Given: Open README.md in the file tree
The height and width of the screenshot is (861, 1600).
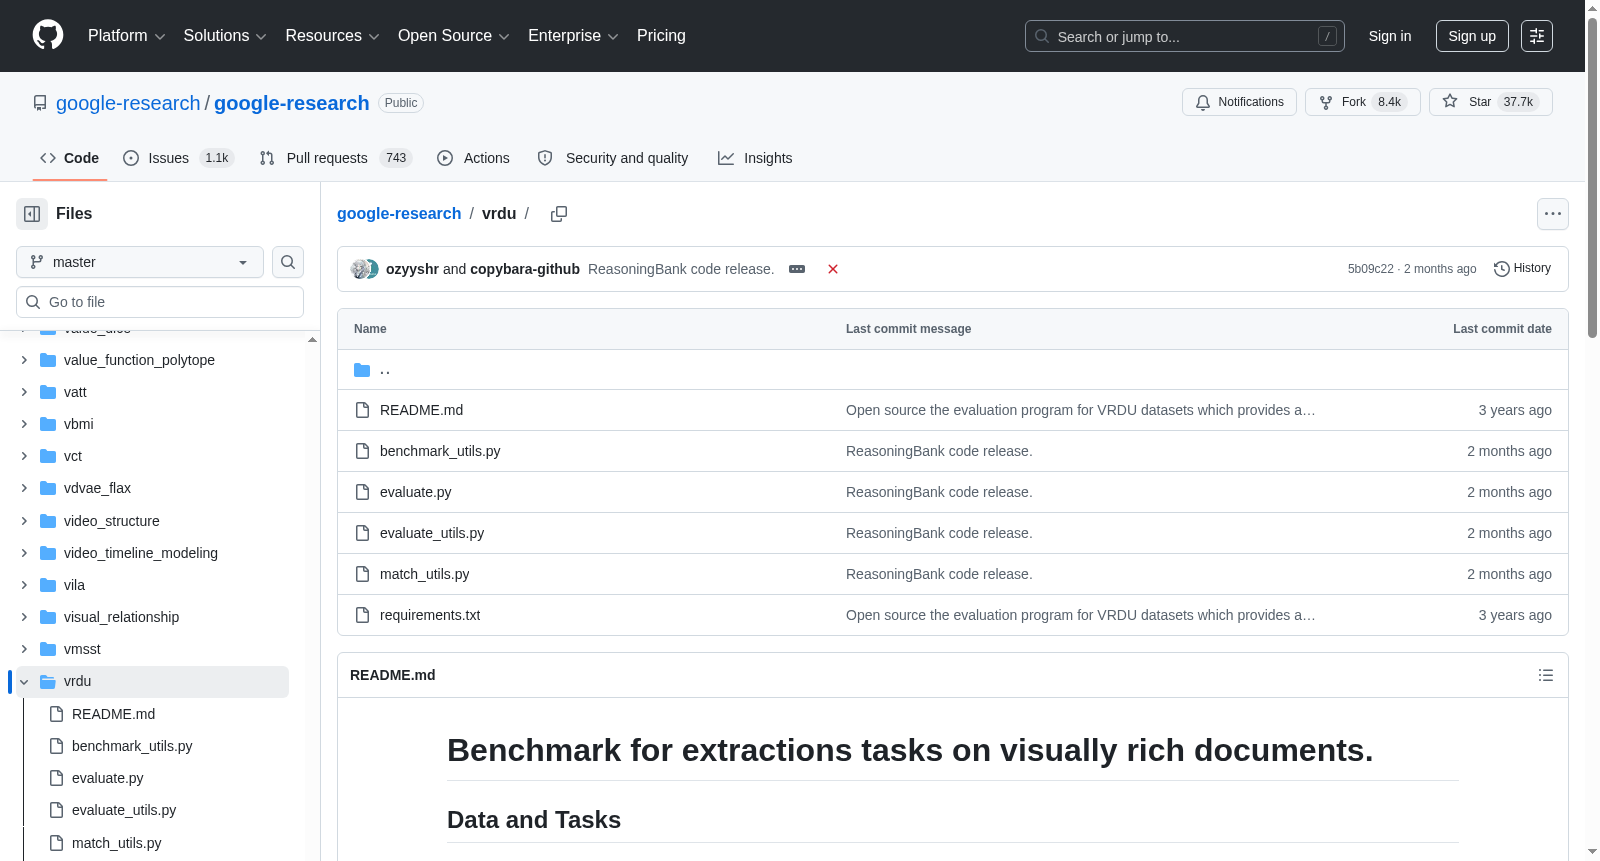Looking at the screenshot, I should coord(113,714).
